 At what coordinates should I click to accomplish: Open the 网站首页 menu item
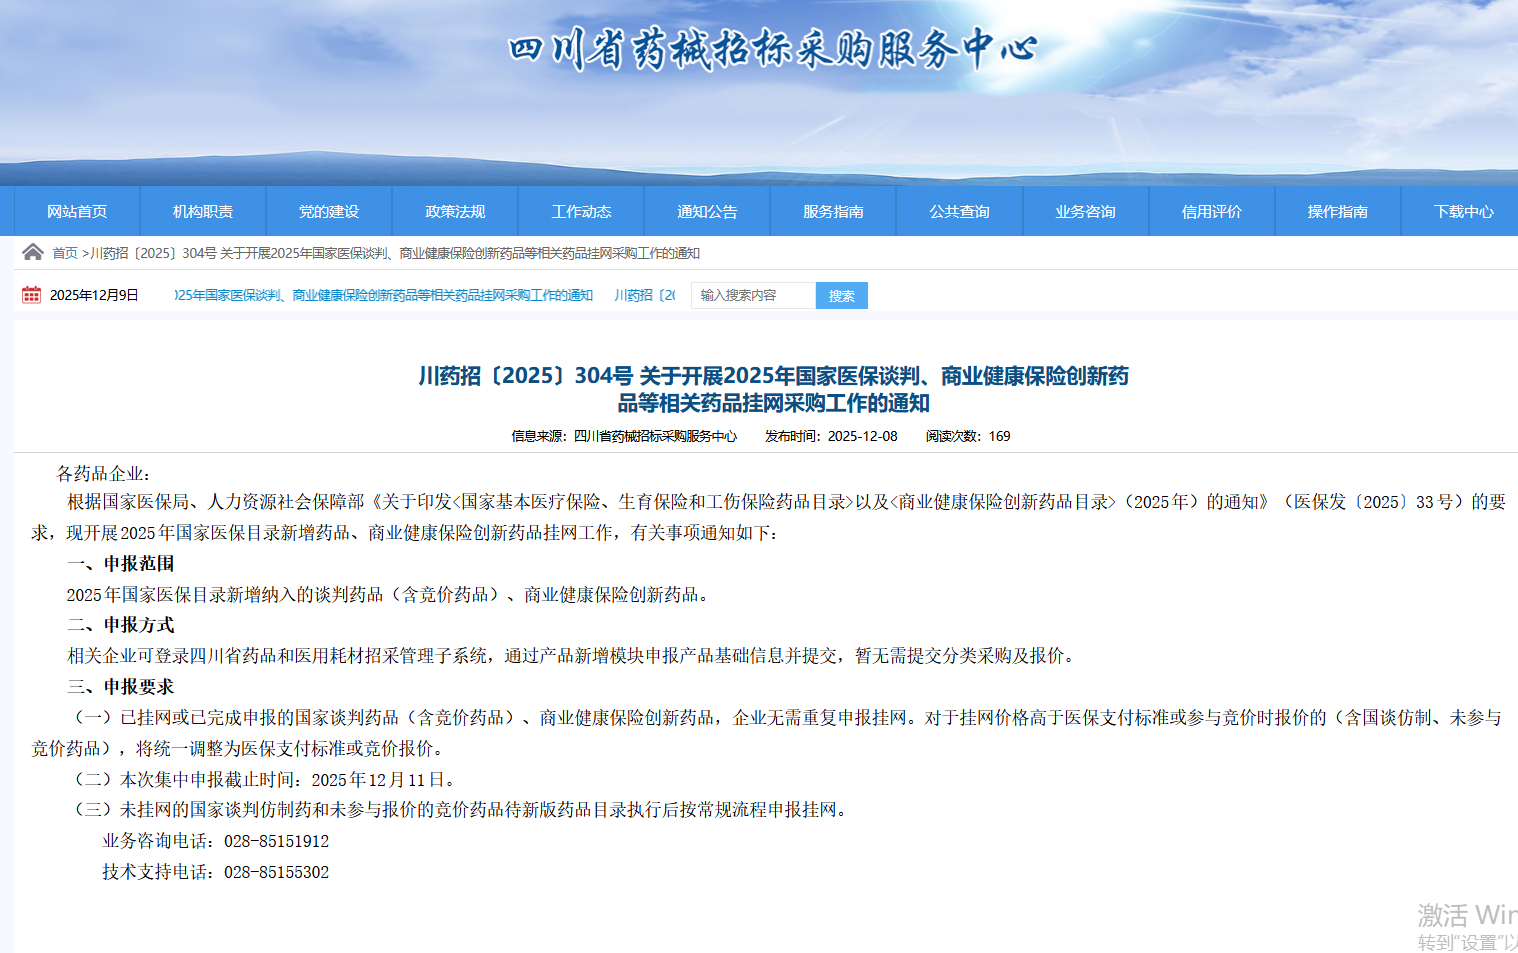pos(77,212)
